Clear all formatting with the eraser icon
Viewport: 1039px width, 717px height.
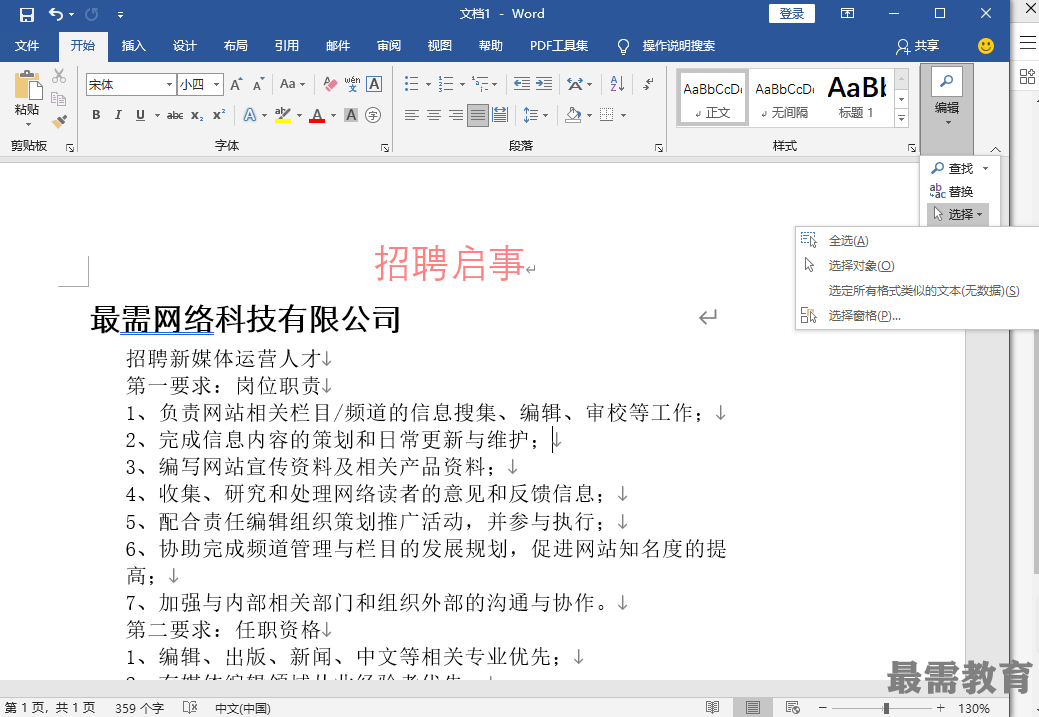330,84
